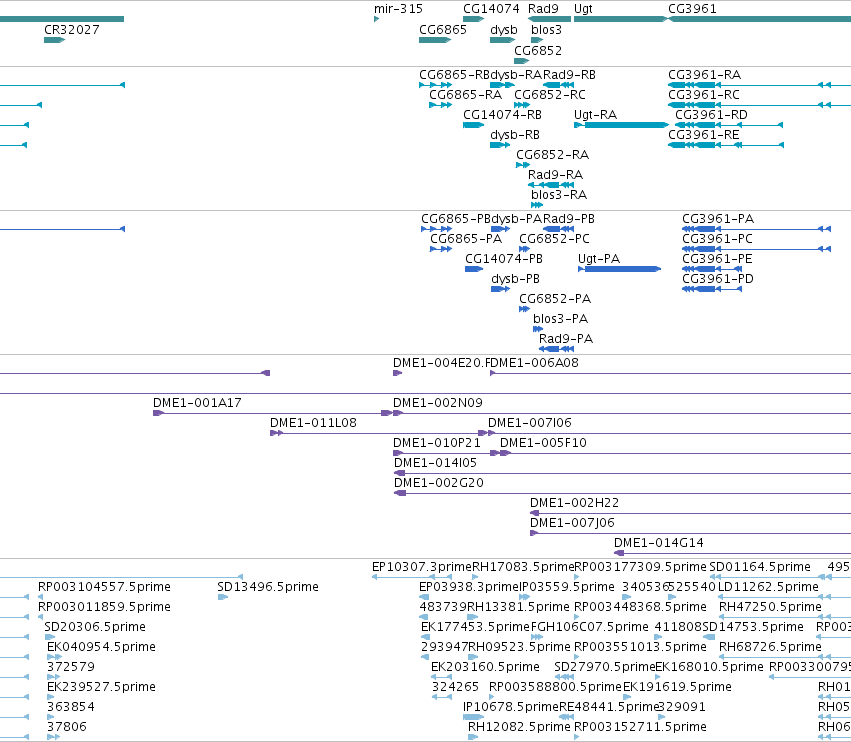Select the EK040954.5prime EST label
Screen dimensions: 851x742
[x=101, y=647]
